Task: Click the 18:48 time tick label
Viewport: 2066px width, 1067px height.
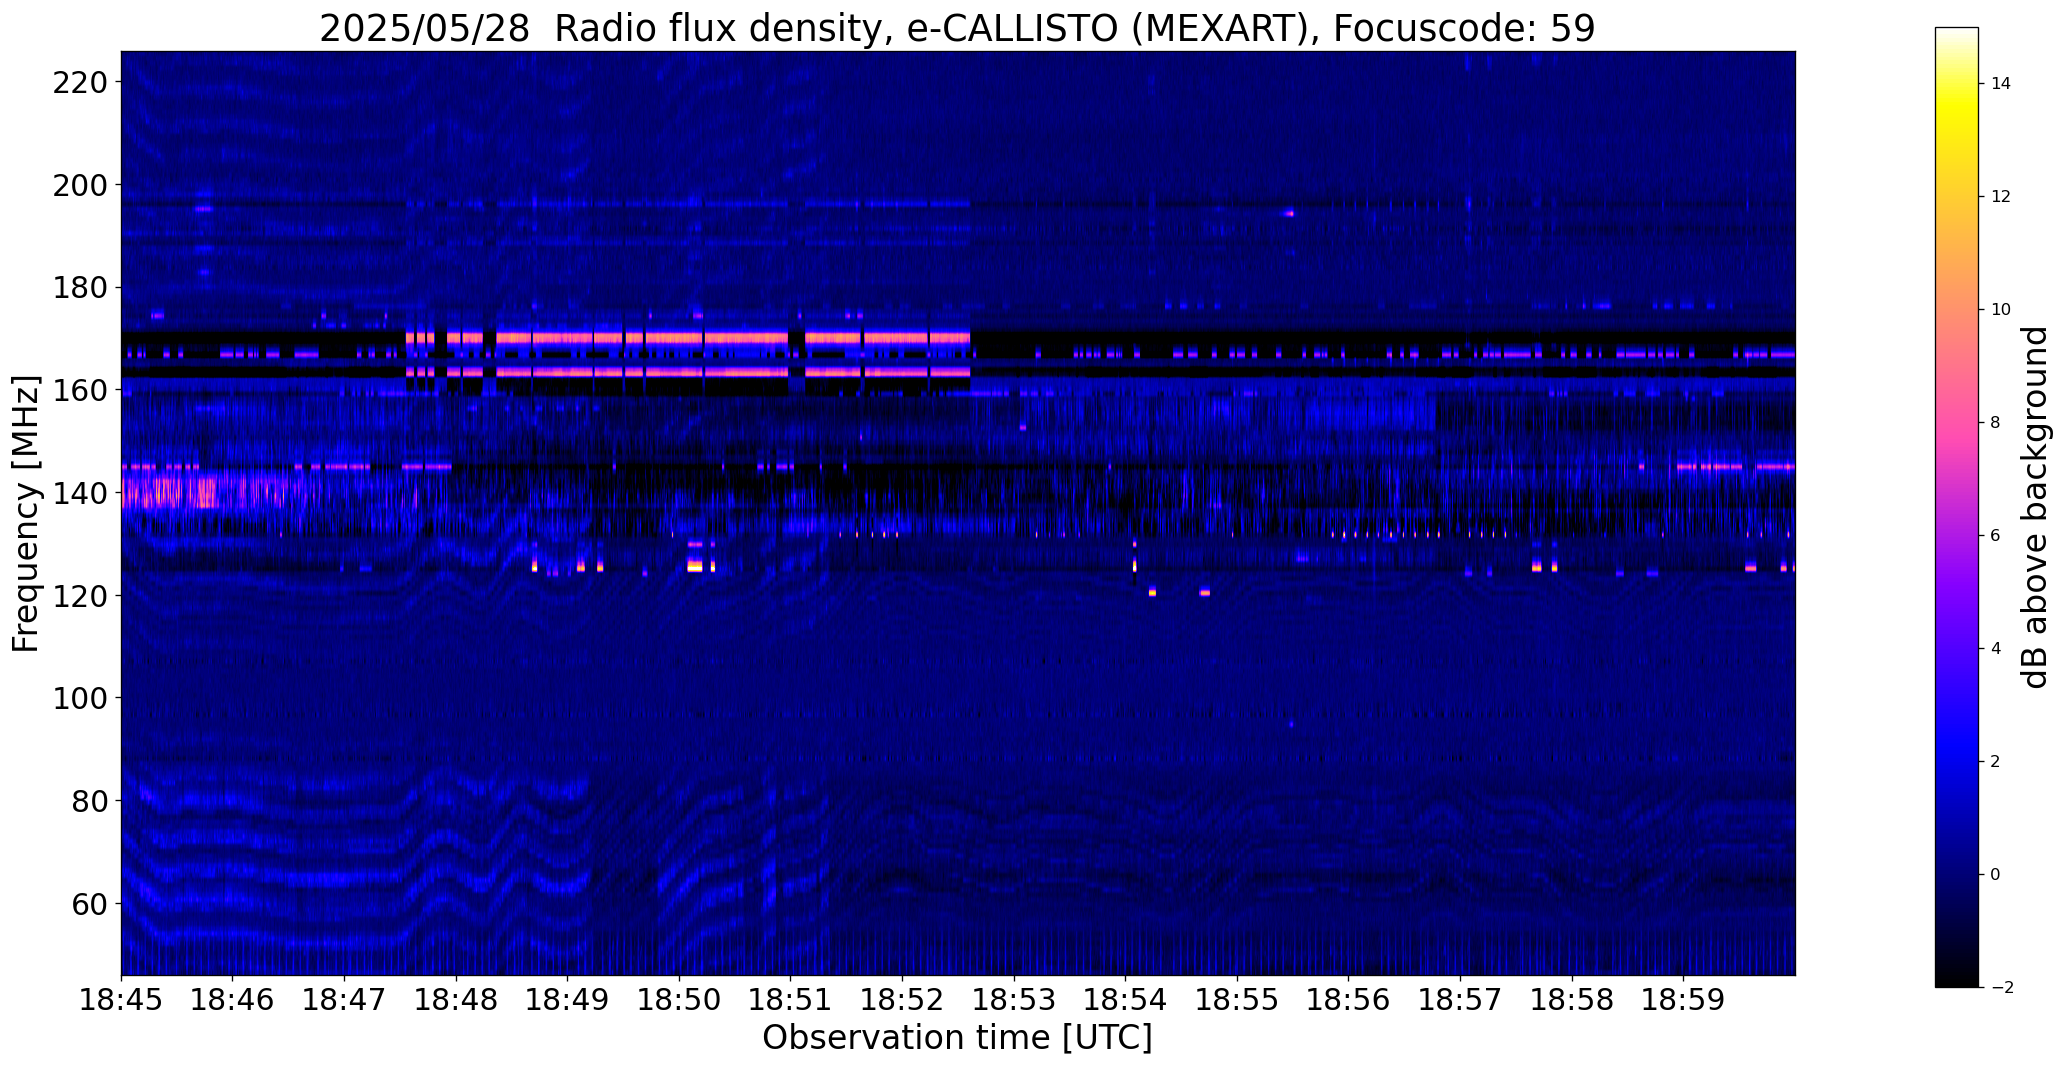Action: 456,1000
